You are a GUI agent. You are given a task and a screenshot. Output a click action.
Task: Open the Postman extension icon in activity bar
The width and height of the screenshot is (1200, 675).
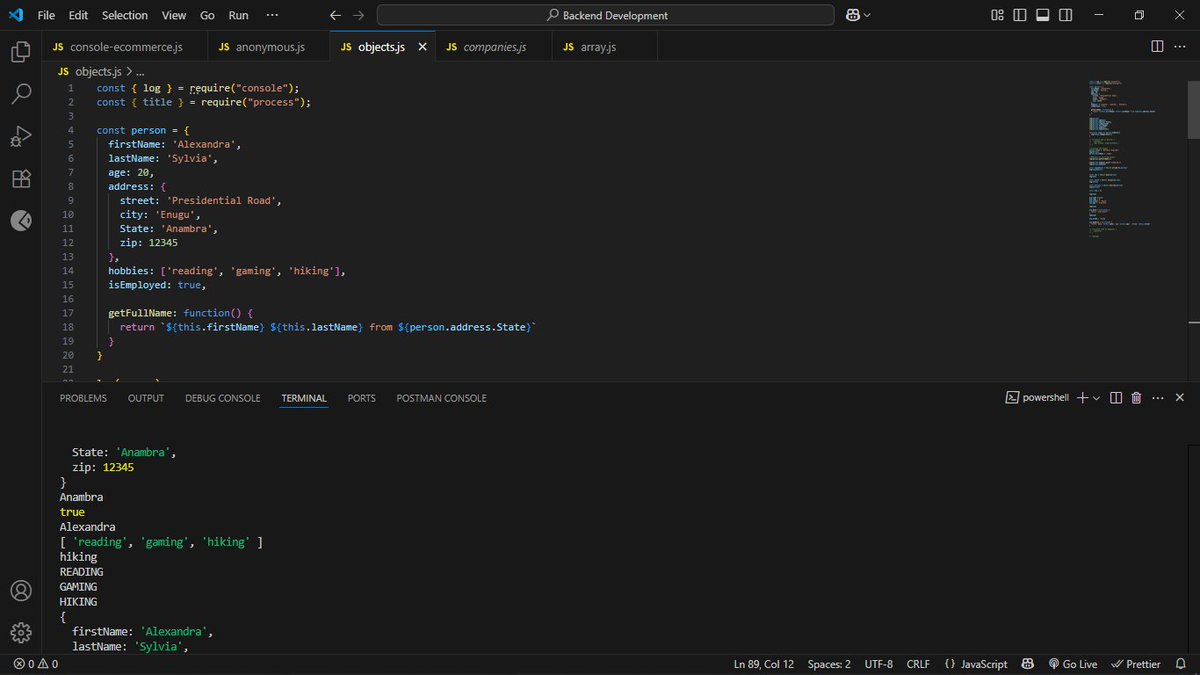point(20,220)
